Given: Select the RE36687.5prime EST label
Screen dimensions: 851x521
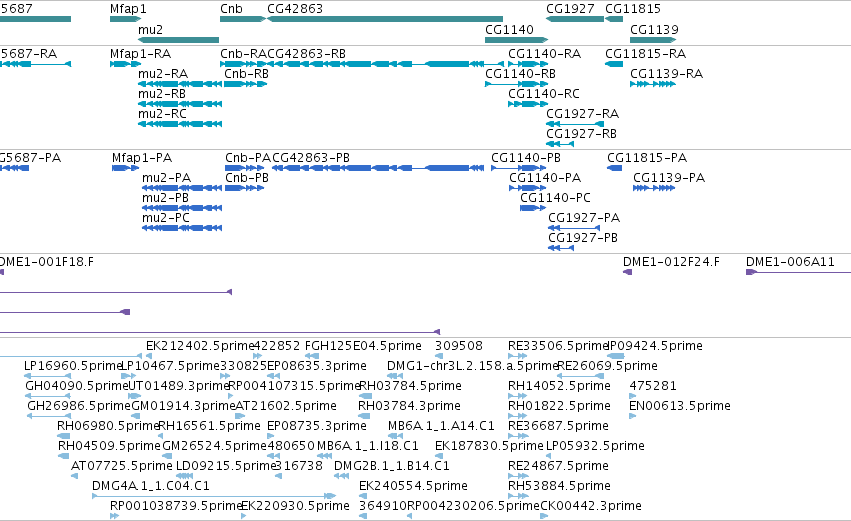Looking at the screenshot, I should (x=558, y=427).
